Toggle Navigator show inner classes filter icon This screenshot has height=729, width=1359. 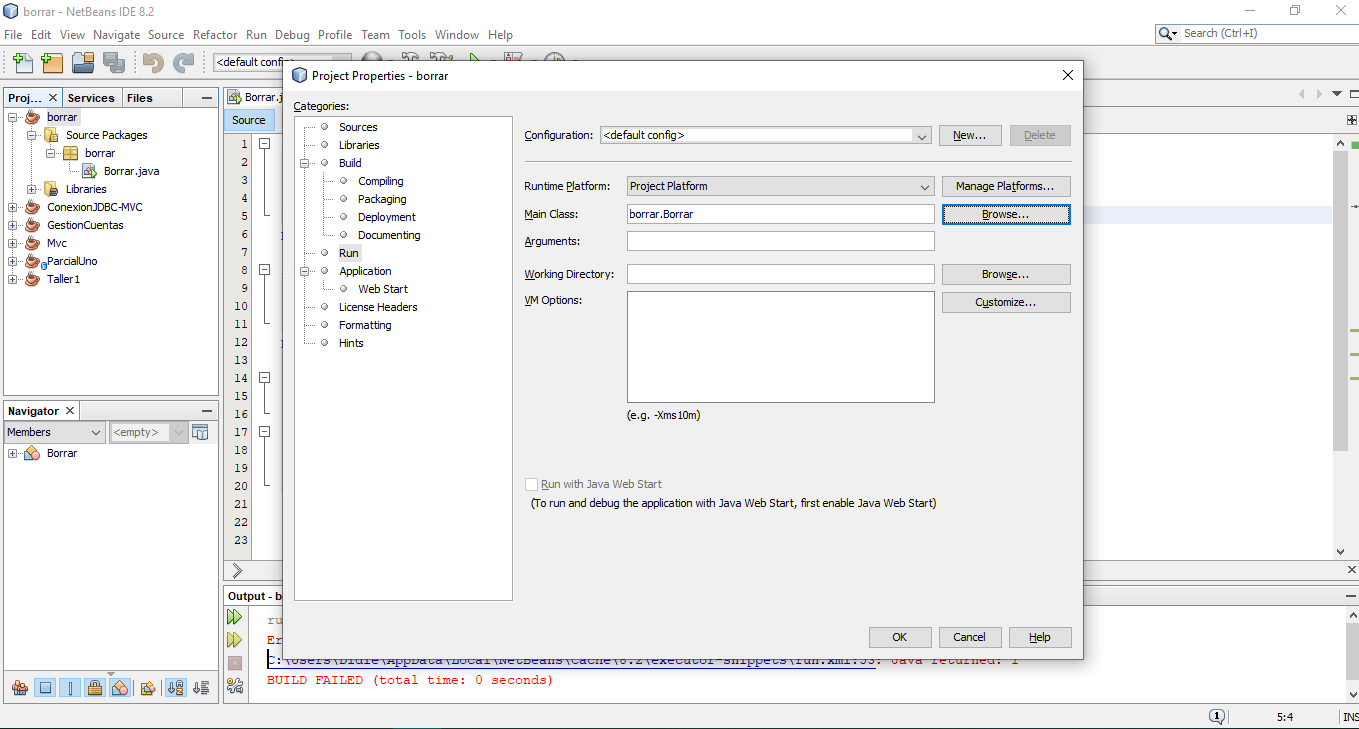[120, 688]
